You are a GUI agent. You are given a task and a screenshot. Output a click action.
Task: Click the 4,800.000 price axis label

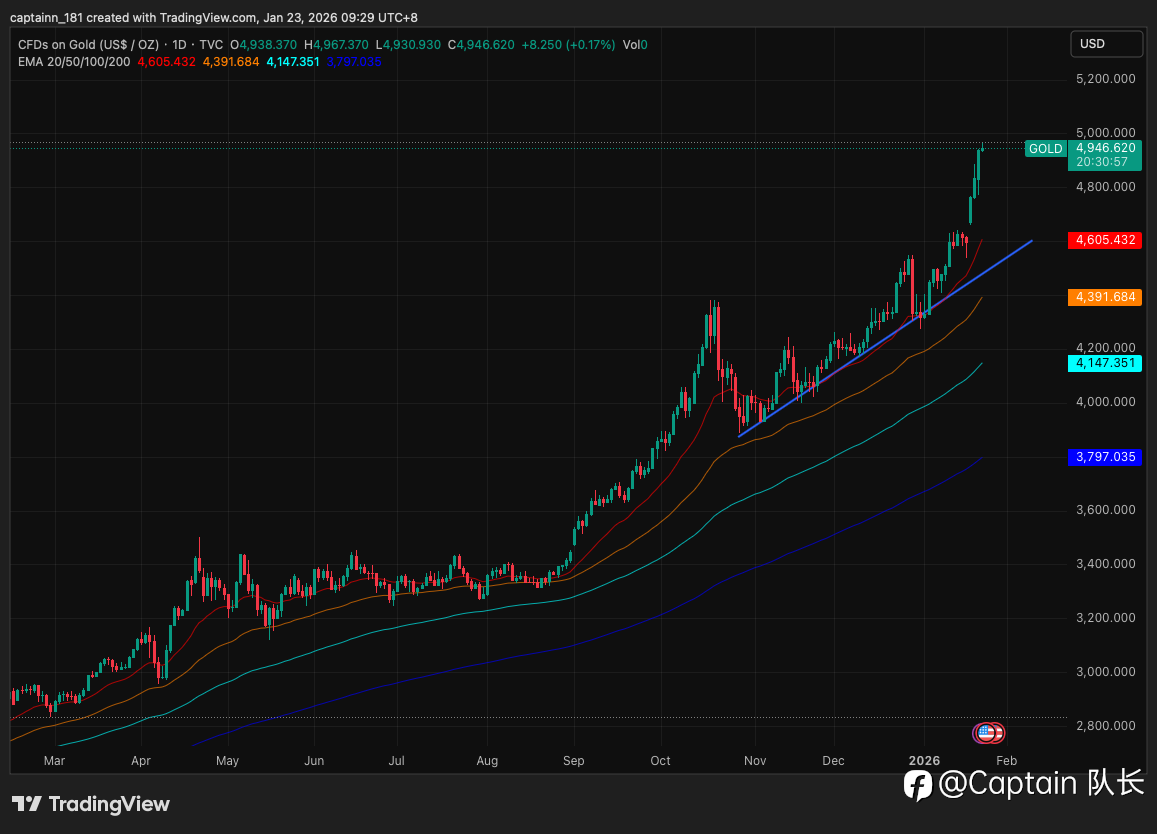1105,187
